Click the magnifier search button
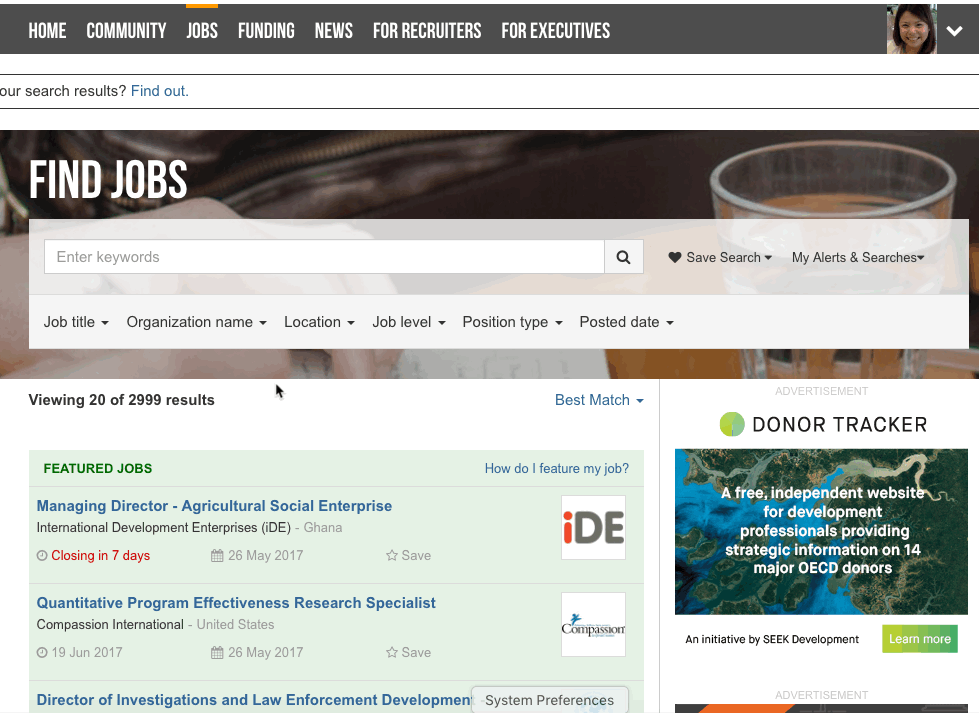This screenshot has height=713, width=979. coord(623,257)
